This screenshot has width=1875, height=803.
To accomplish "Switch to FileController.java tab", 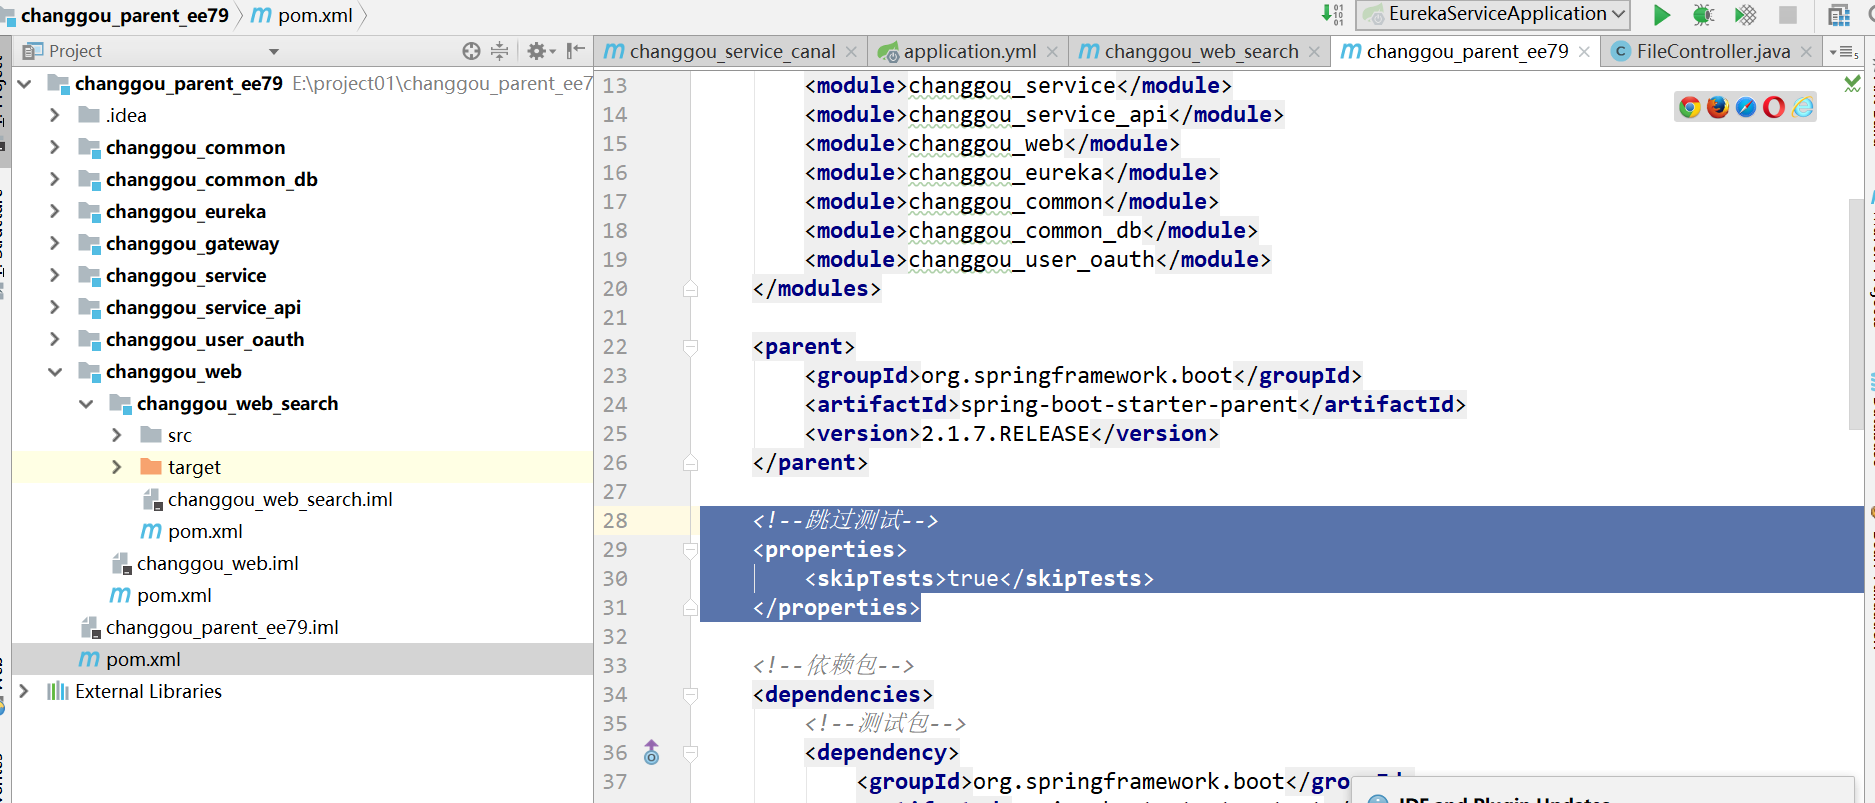I will click(x=1713, y=52).
